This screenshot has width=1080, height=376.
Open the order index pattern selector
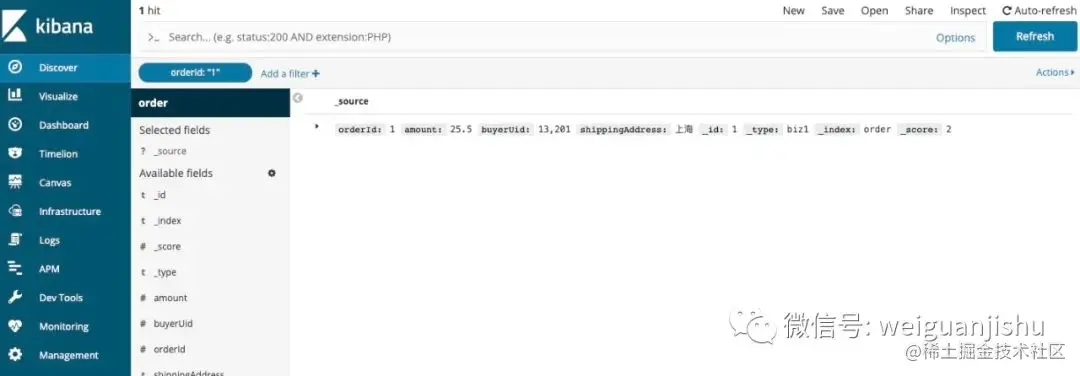point(210,103)
